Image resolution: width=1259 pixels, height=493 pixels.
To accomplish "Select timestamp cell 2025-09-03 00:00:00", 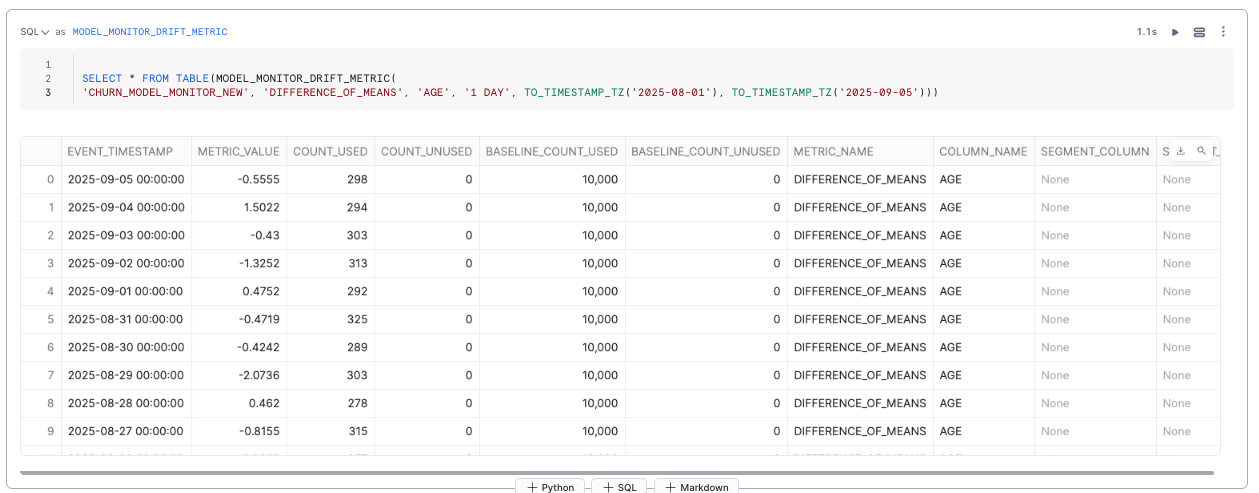I will point(126,235).
